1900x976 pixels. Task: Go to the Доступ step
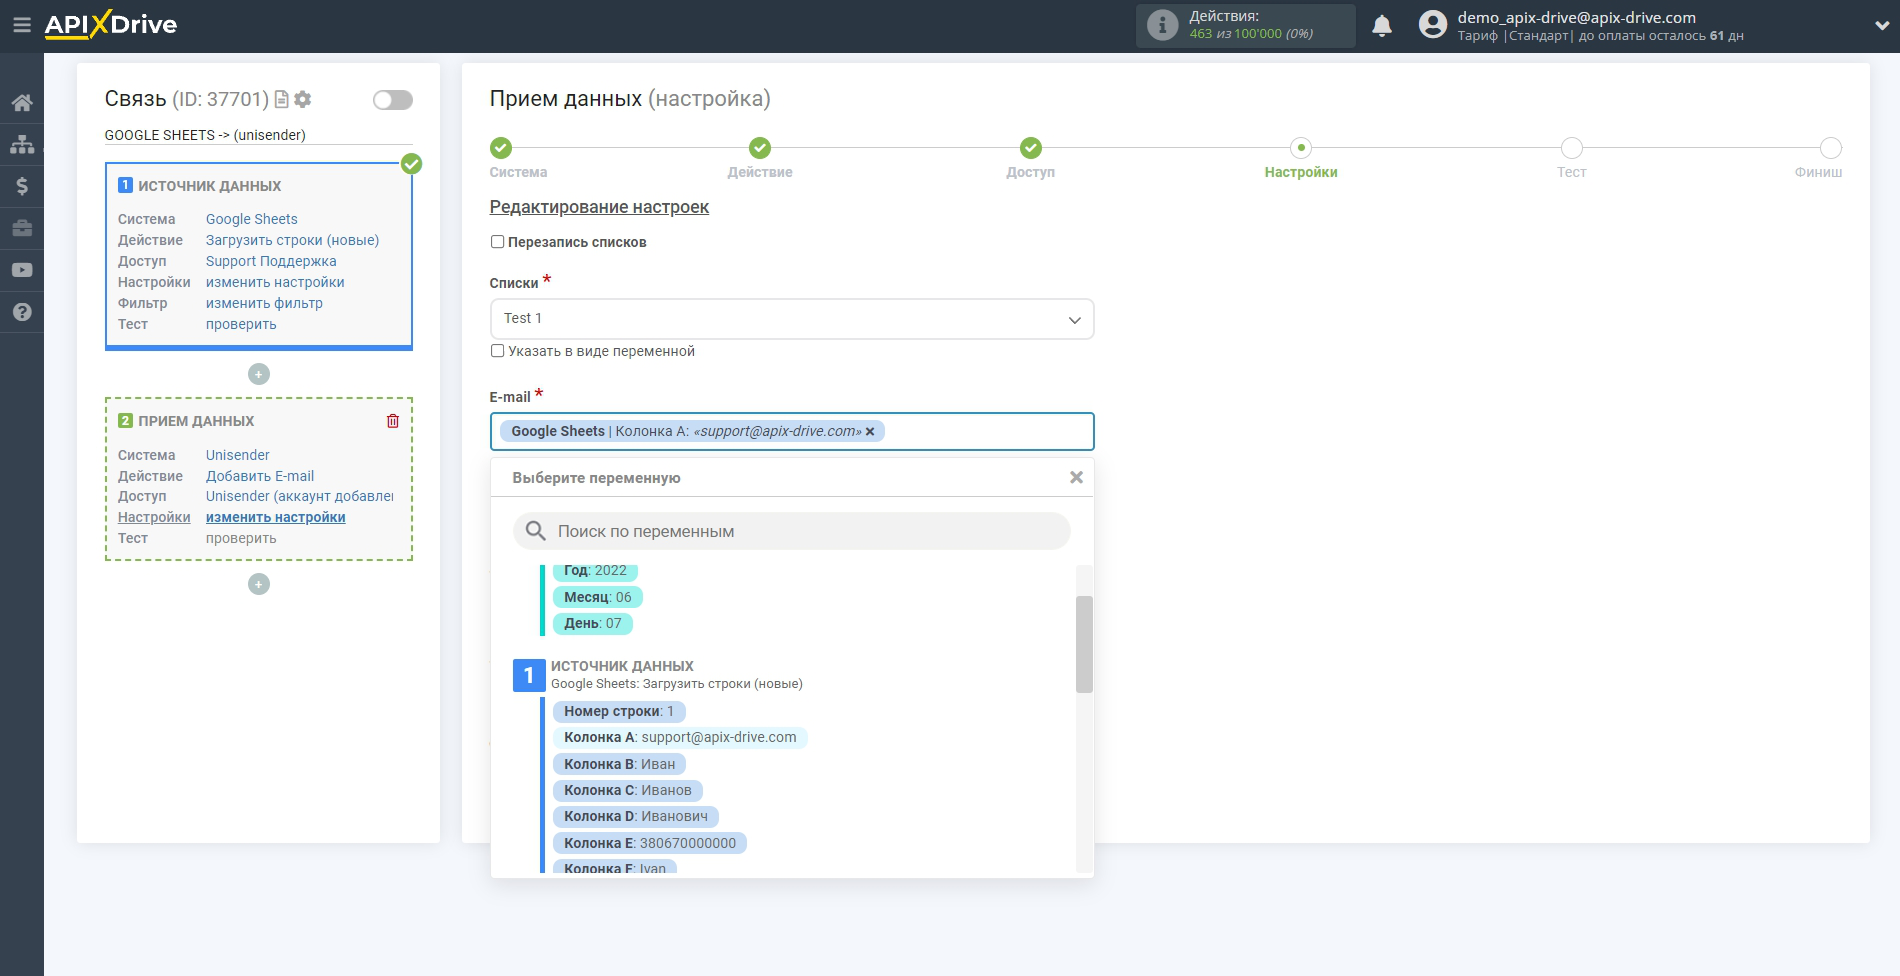[x=1031, y=148]
